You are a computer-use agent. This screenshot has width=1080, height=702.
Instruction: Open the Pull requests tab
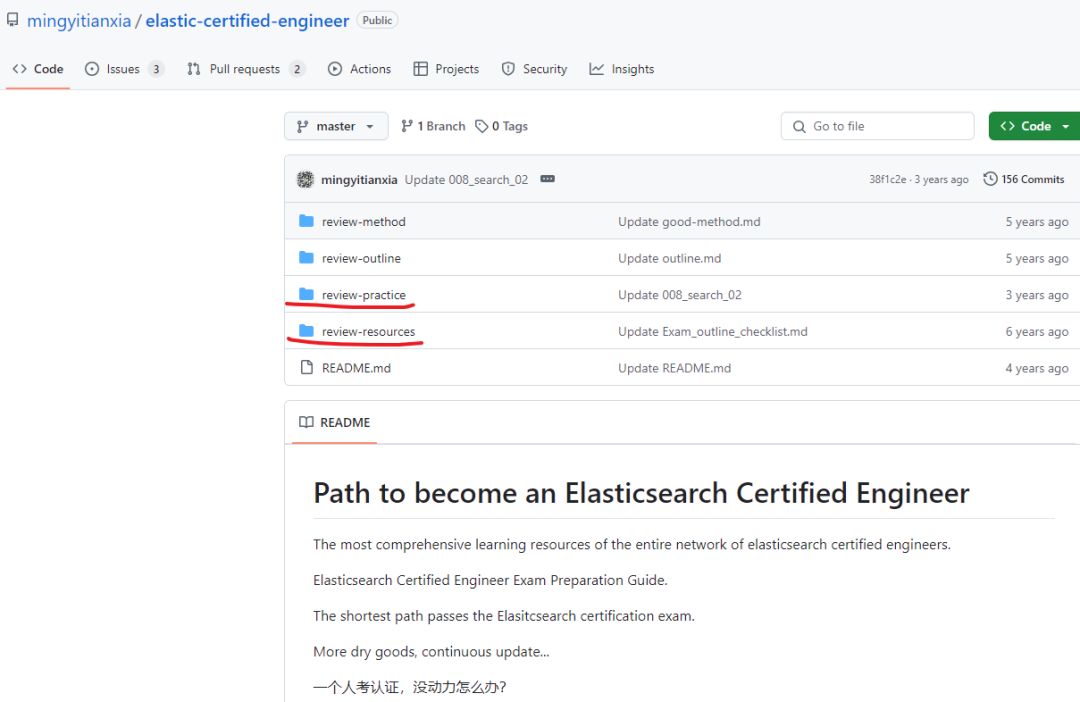coord(246,69)
